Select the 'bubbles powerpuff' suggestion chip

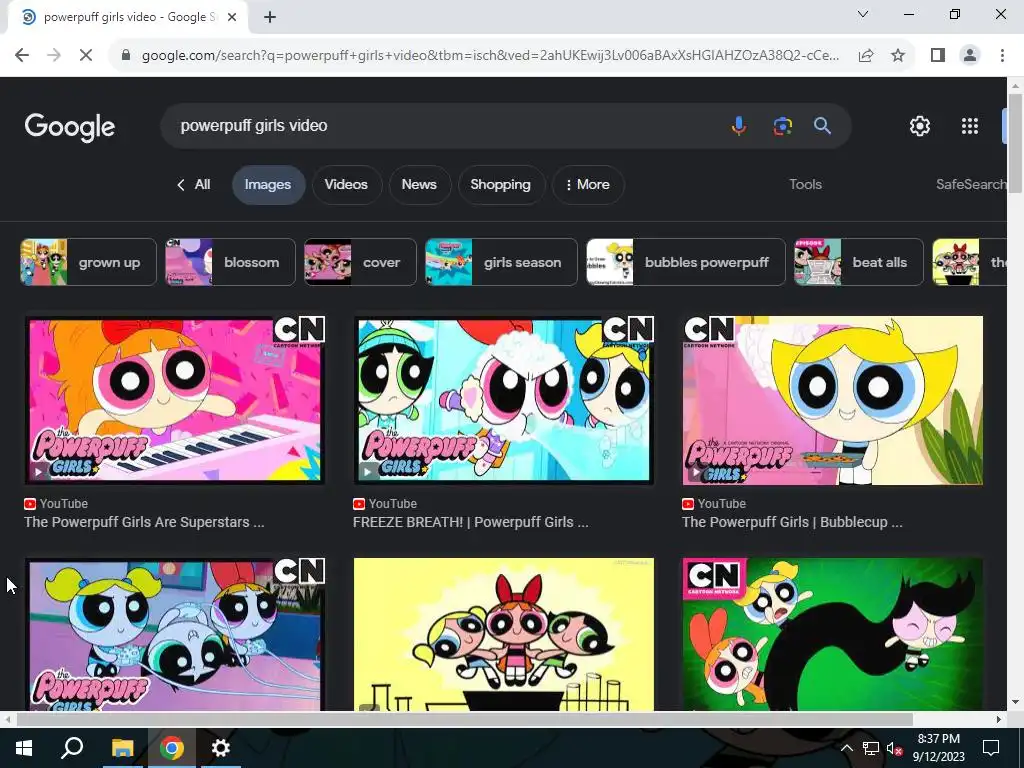pyautogui.click(x=686, y=262)
